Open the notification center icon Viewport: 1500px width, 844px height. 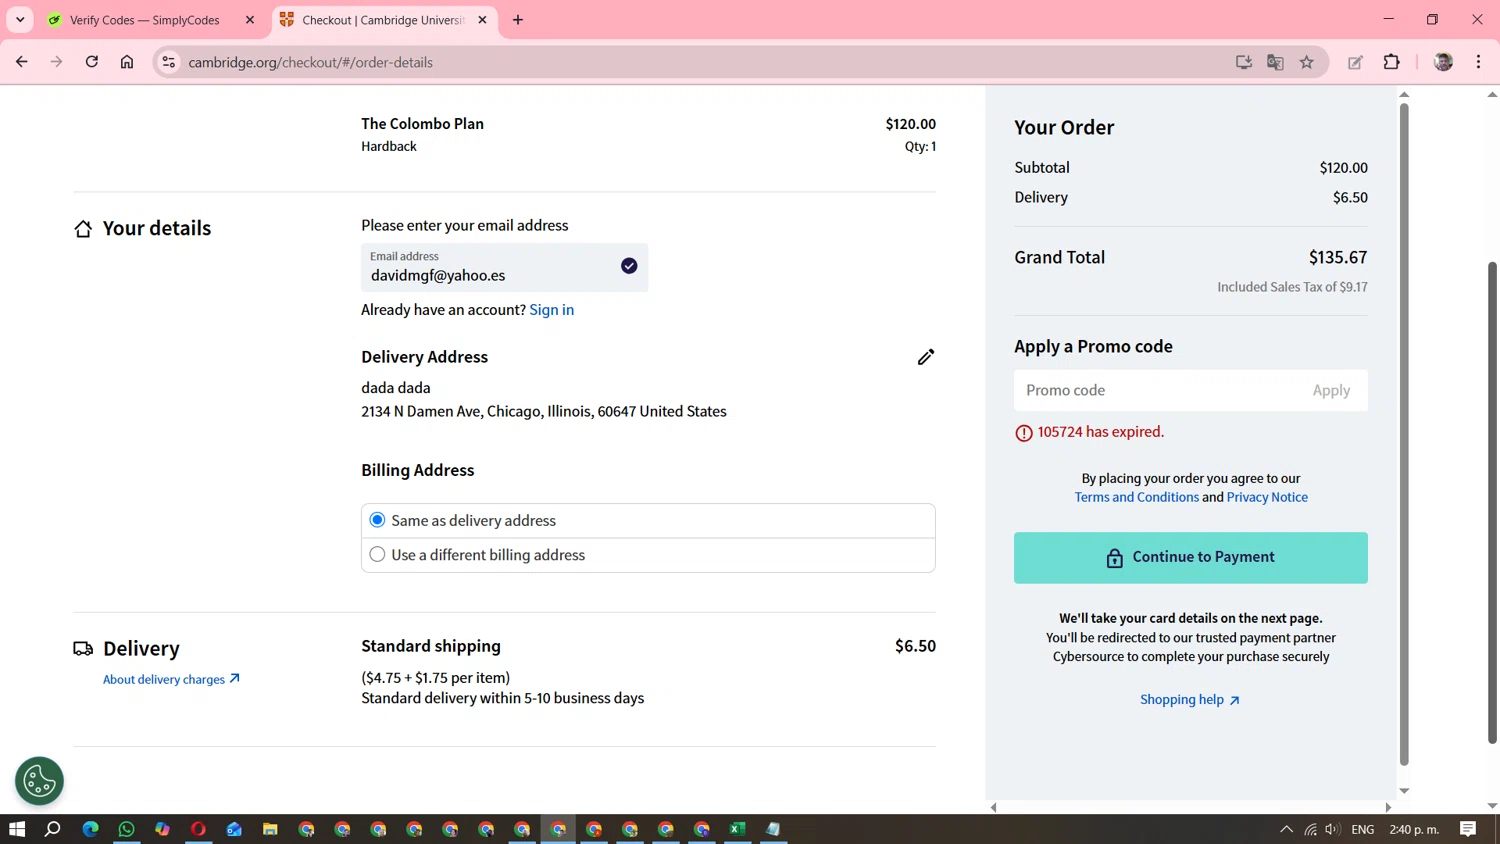tap(1468, 829)
